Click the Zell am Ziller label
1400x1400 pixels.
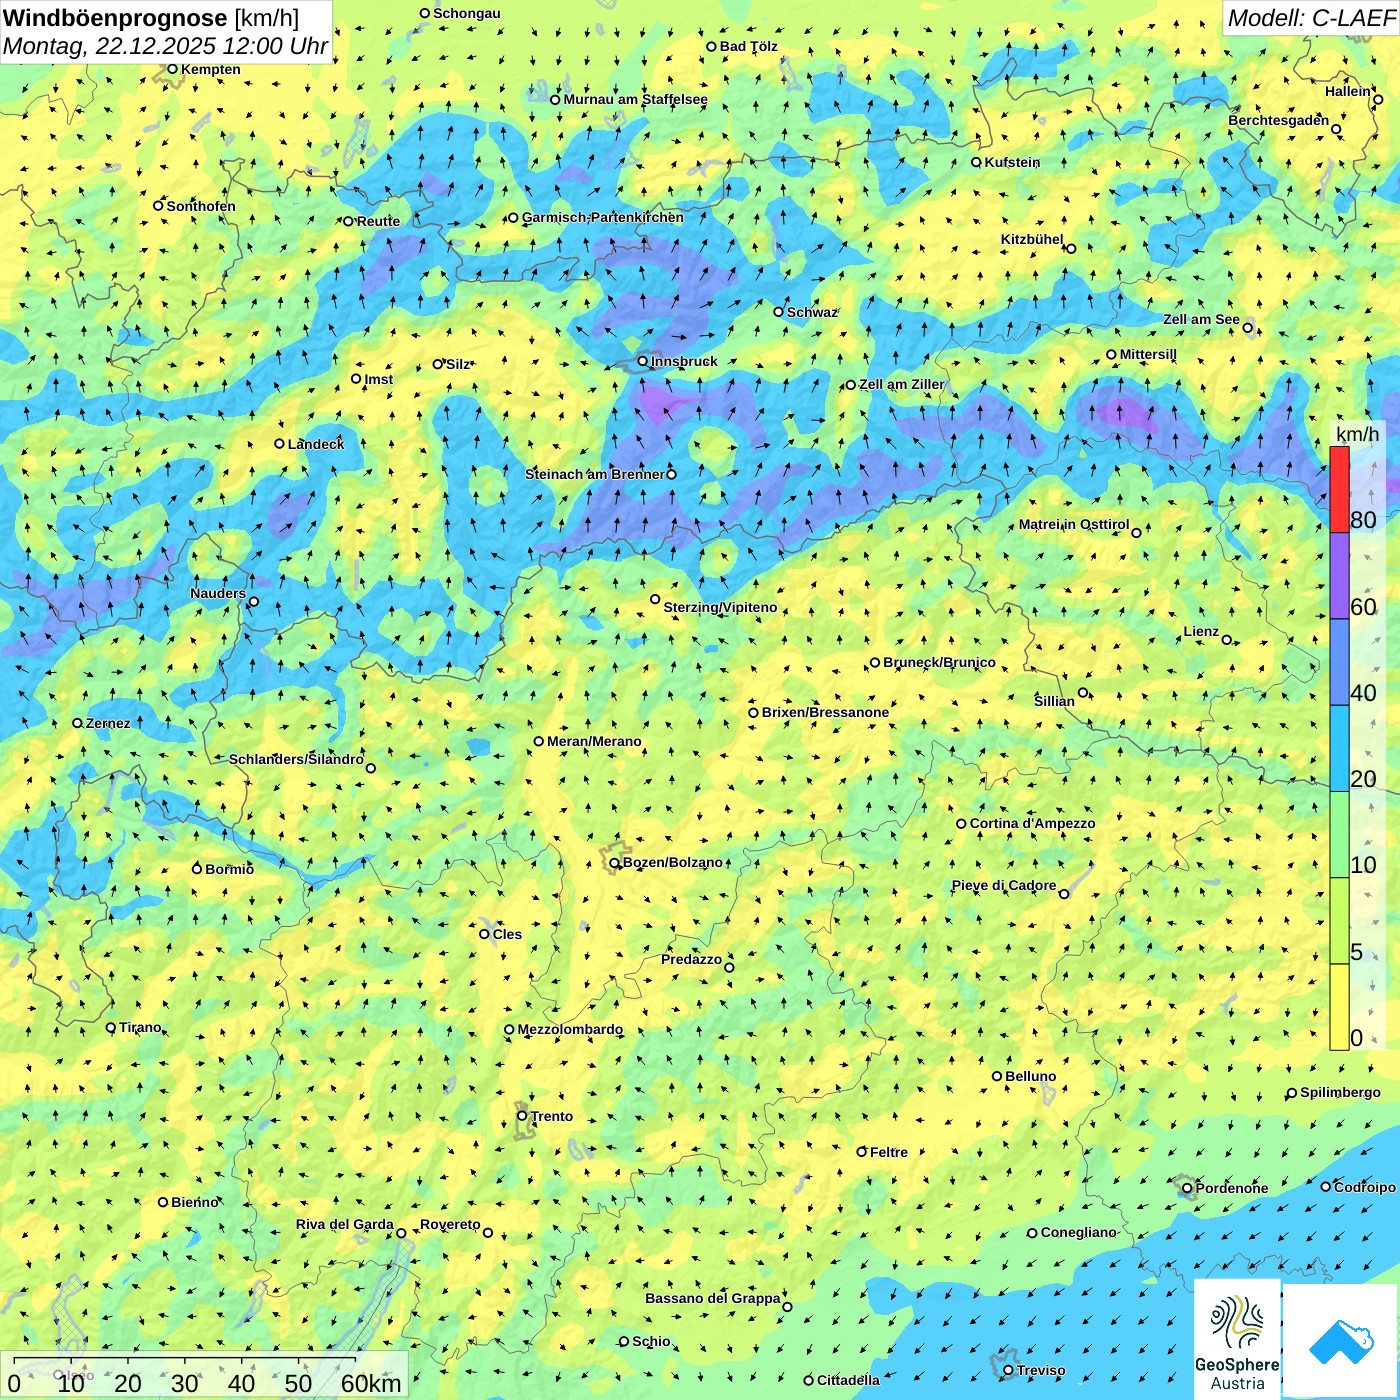pyautogui.click(x=901, y=384)
